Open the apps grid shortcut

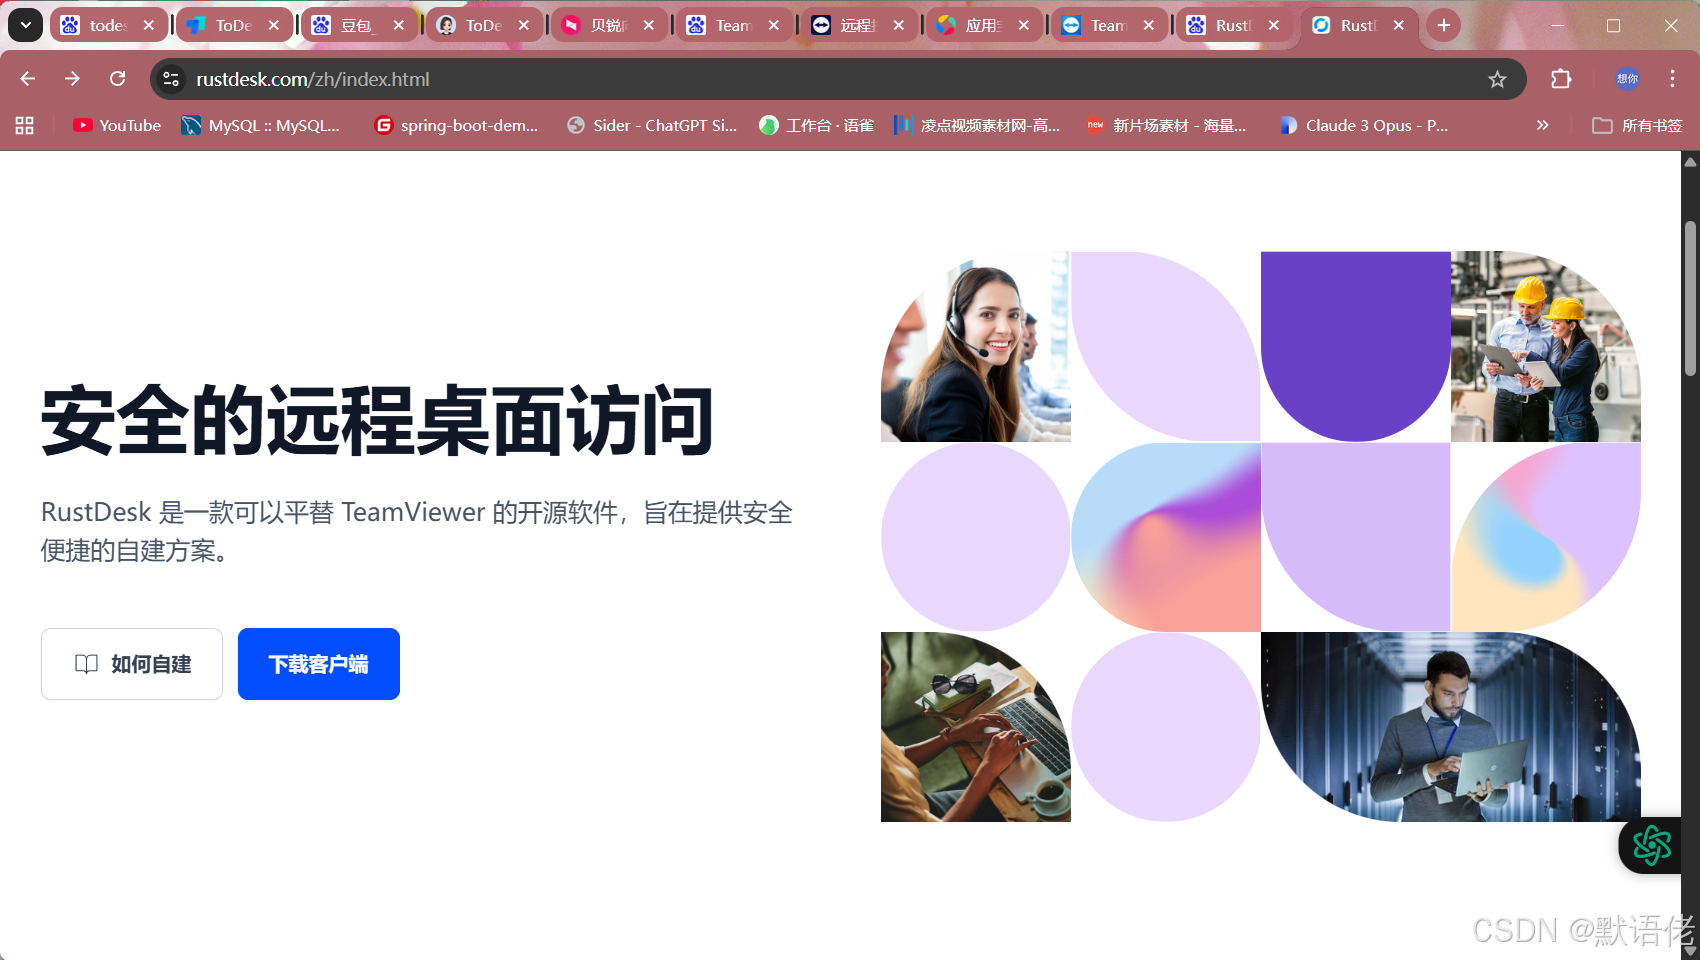[25, 125]
